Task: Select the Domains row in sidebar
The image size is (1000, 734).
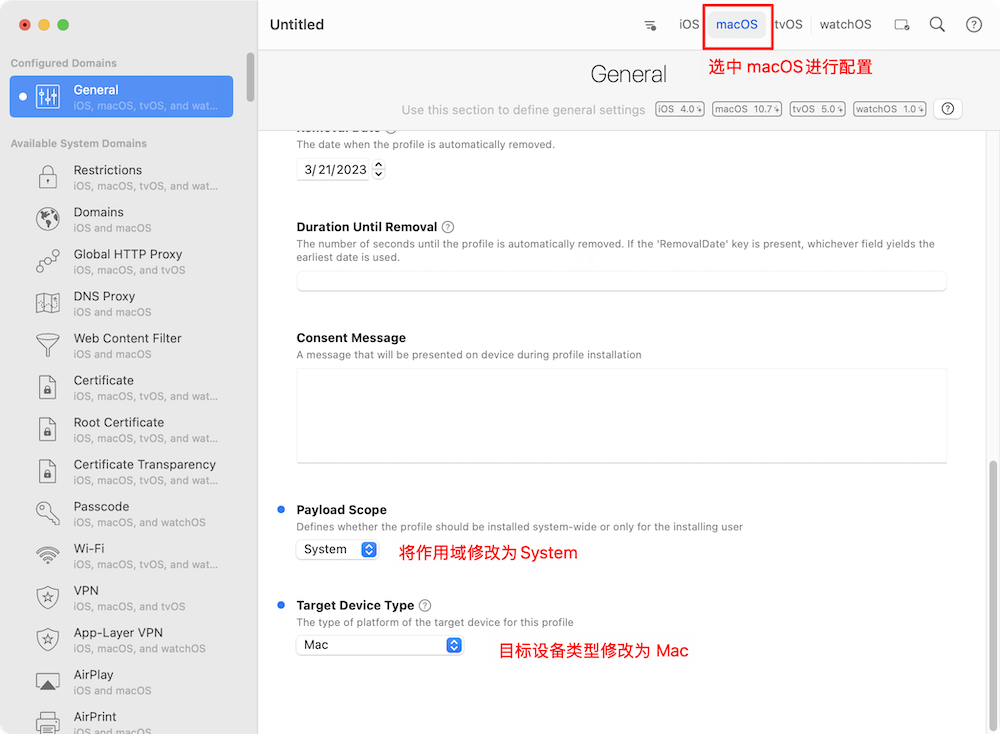Action: (121, 219)
